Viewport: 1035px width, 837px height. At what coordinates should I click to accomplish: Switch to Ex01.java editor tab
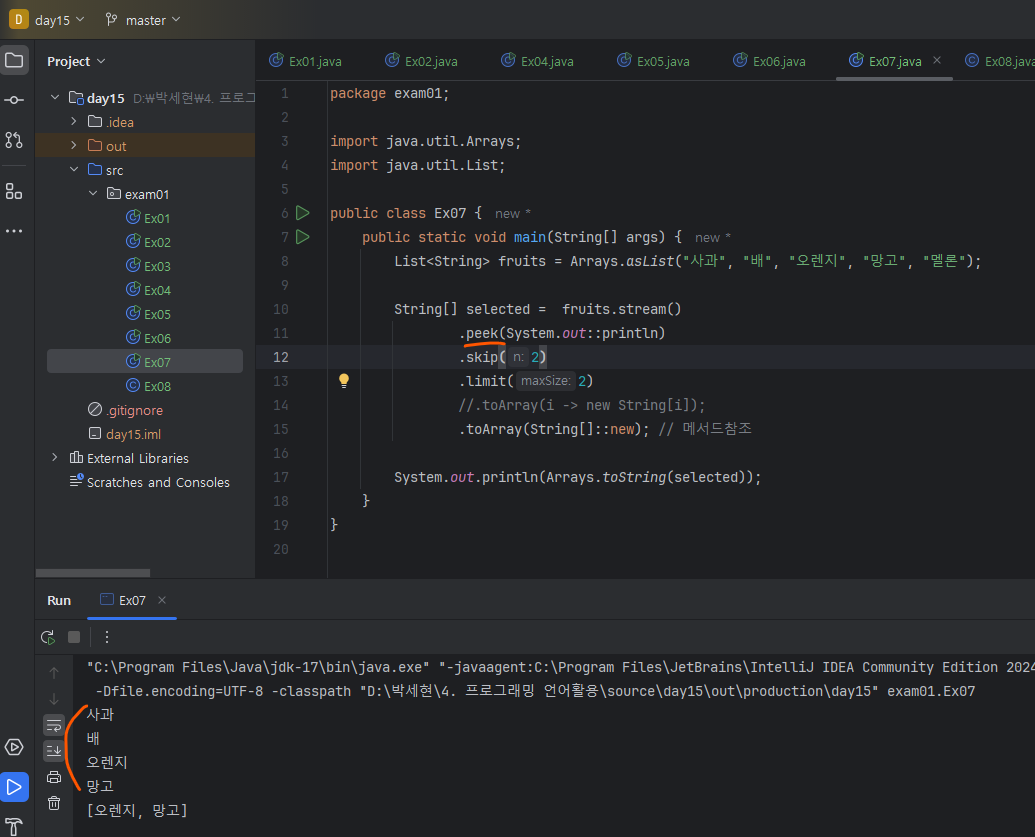[306, 61]
